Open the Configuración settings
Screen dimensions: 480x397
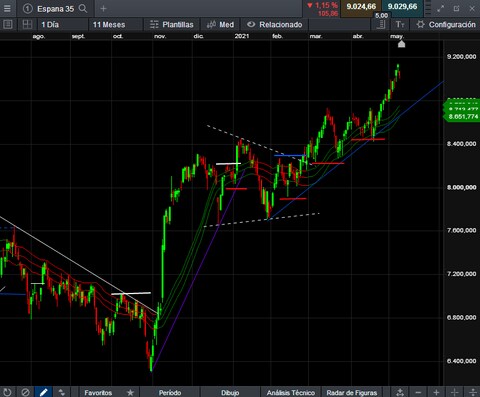(447, 24)
